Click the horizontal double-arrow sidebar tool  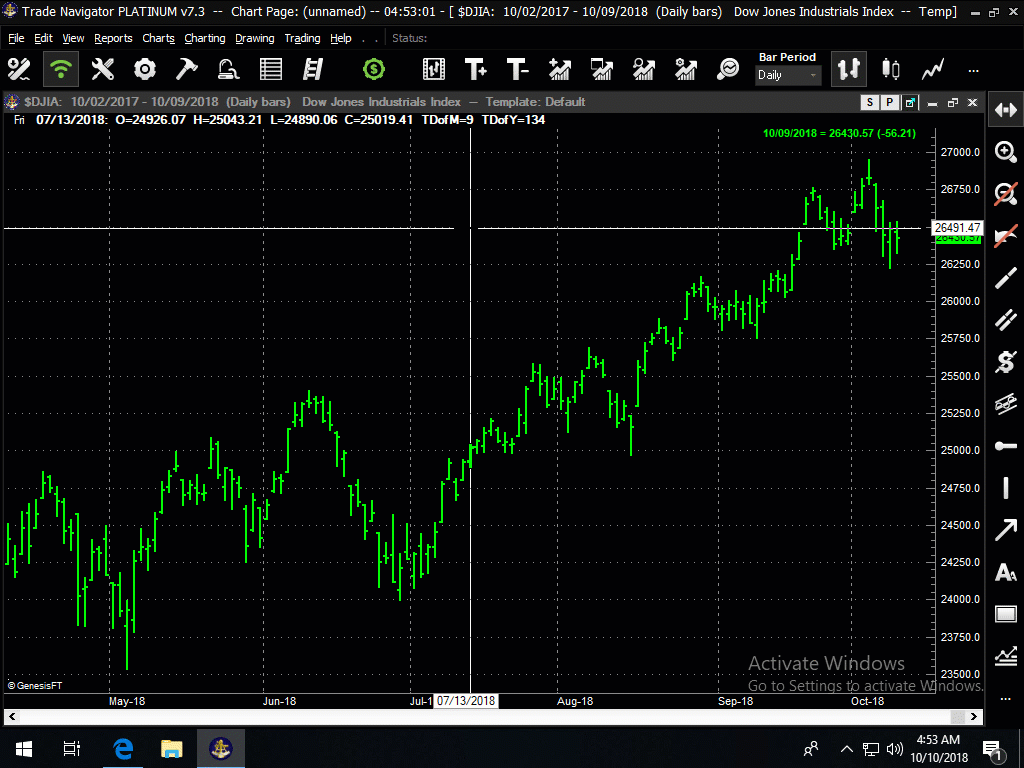pos(1006,110)
